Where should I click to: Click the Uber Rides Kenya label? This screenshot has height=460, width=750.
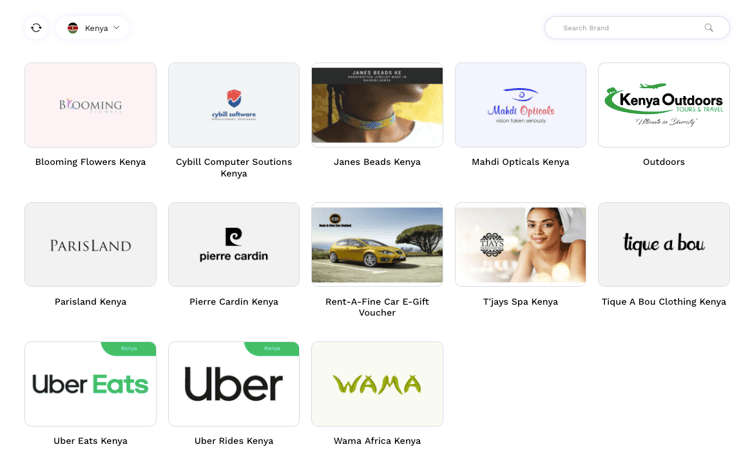tap(234, 441)
